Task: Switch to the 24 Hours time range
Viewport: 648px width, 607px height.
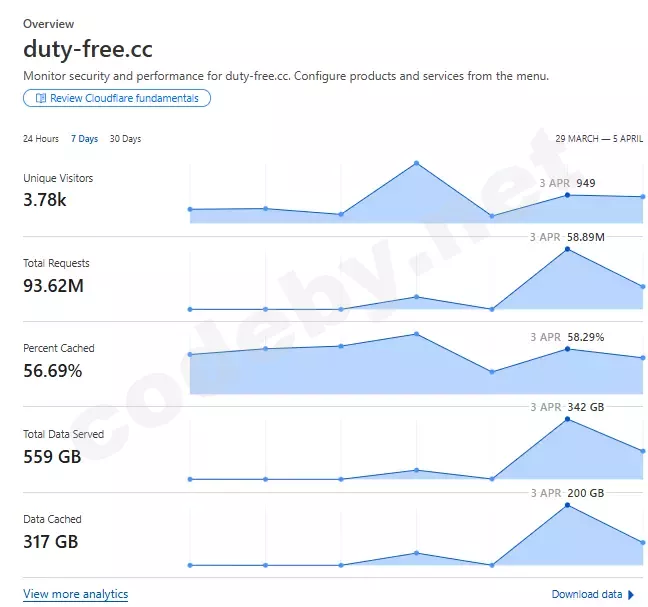Action: click(41, 139)
